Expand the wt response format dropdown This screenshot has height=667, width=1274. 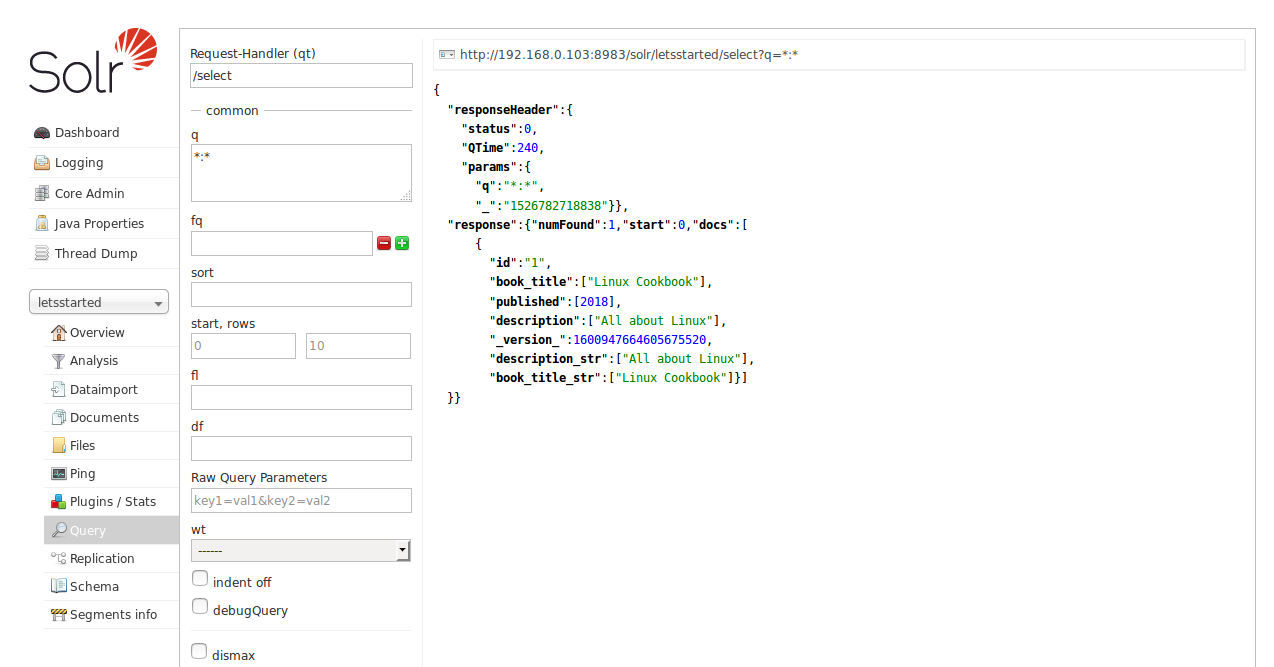(x=301, y=550)
